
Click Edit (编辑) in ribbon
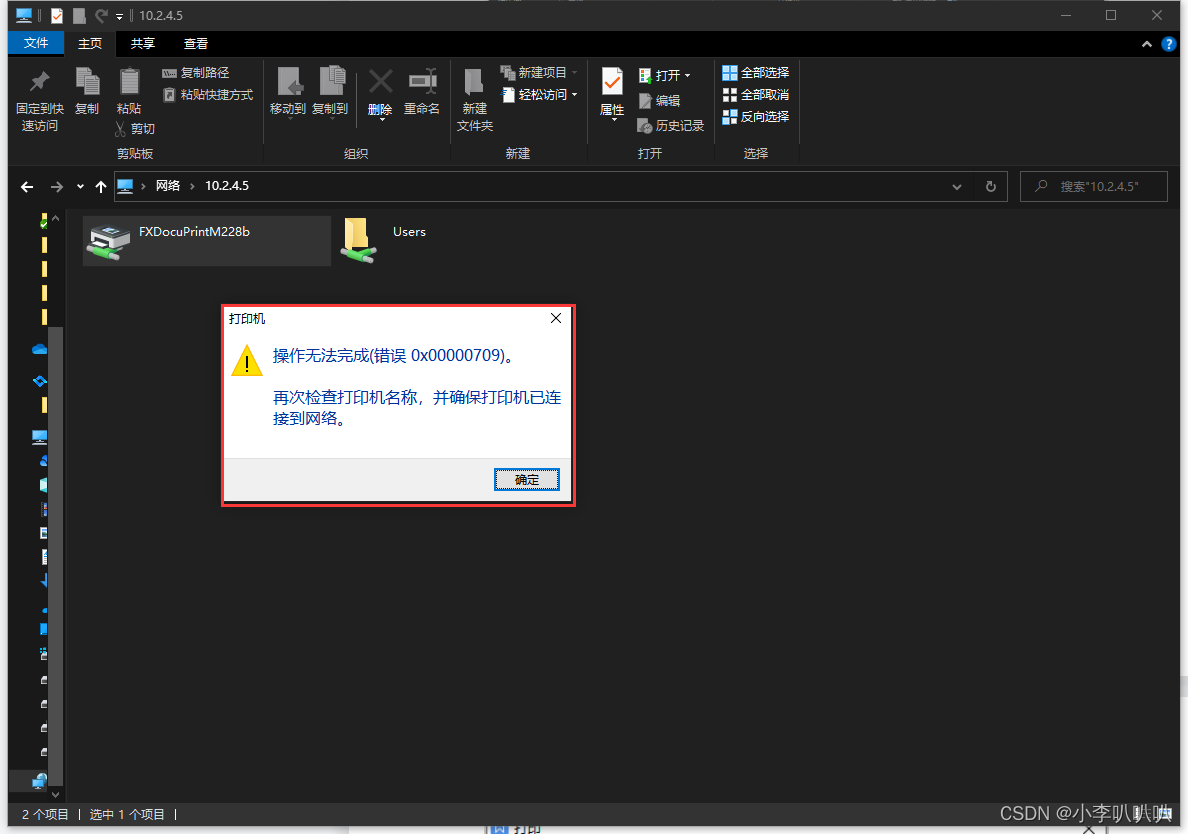click(659, 101)
